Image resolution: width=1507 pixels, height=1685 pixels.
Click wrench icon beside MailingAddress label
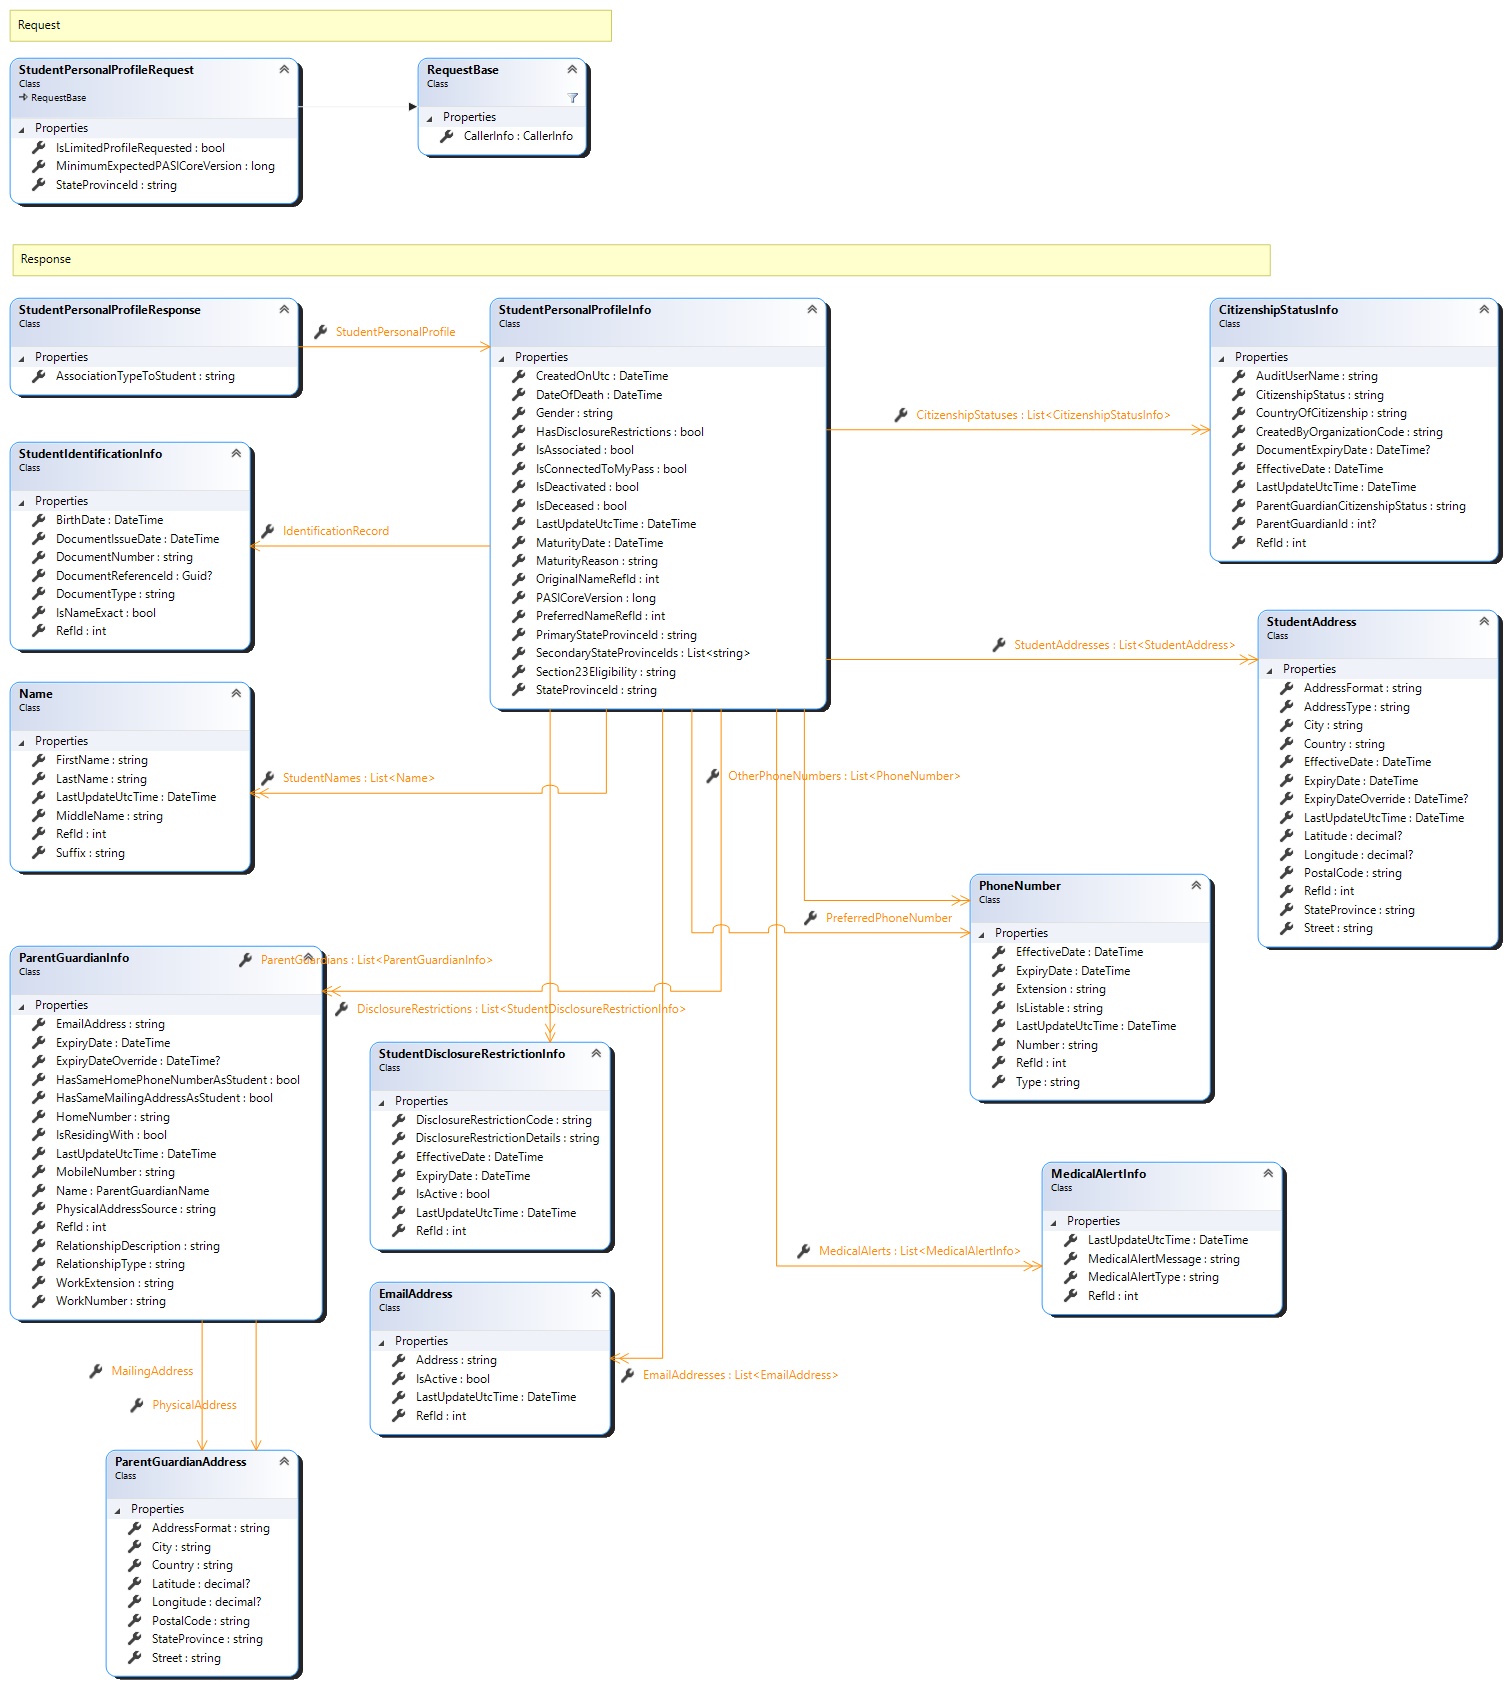pyautogui.click(x=96, y=1371)
